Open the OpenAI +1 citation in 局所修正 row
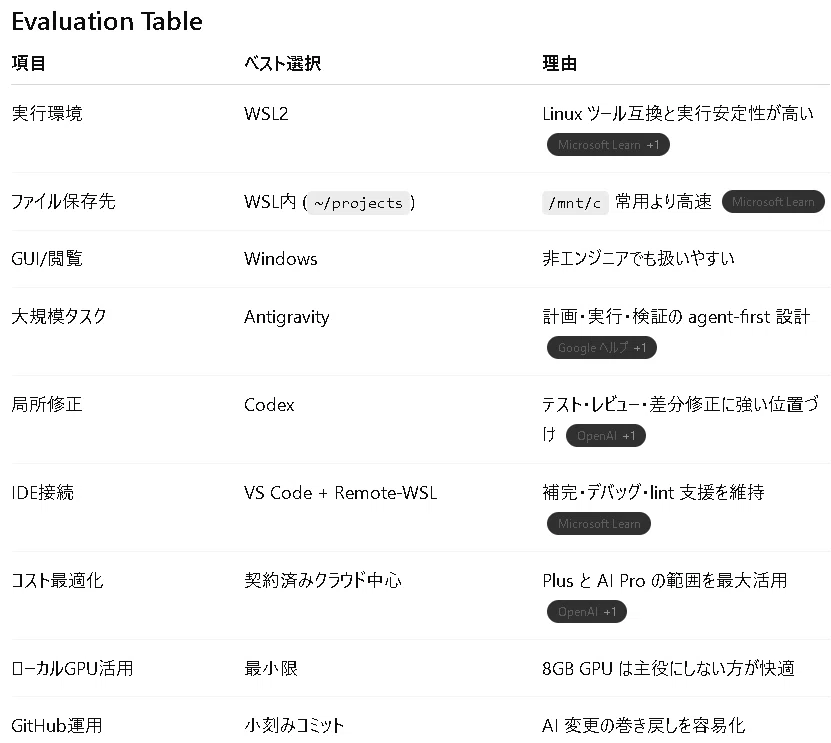Viewport: 831px width, 743px height. click(x=606, y=436)
